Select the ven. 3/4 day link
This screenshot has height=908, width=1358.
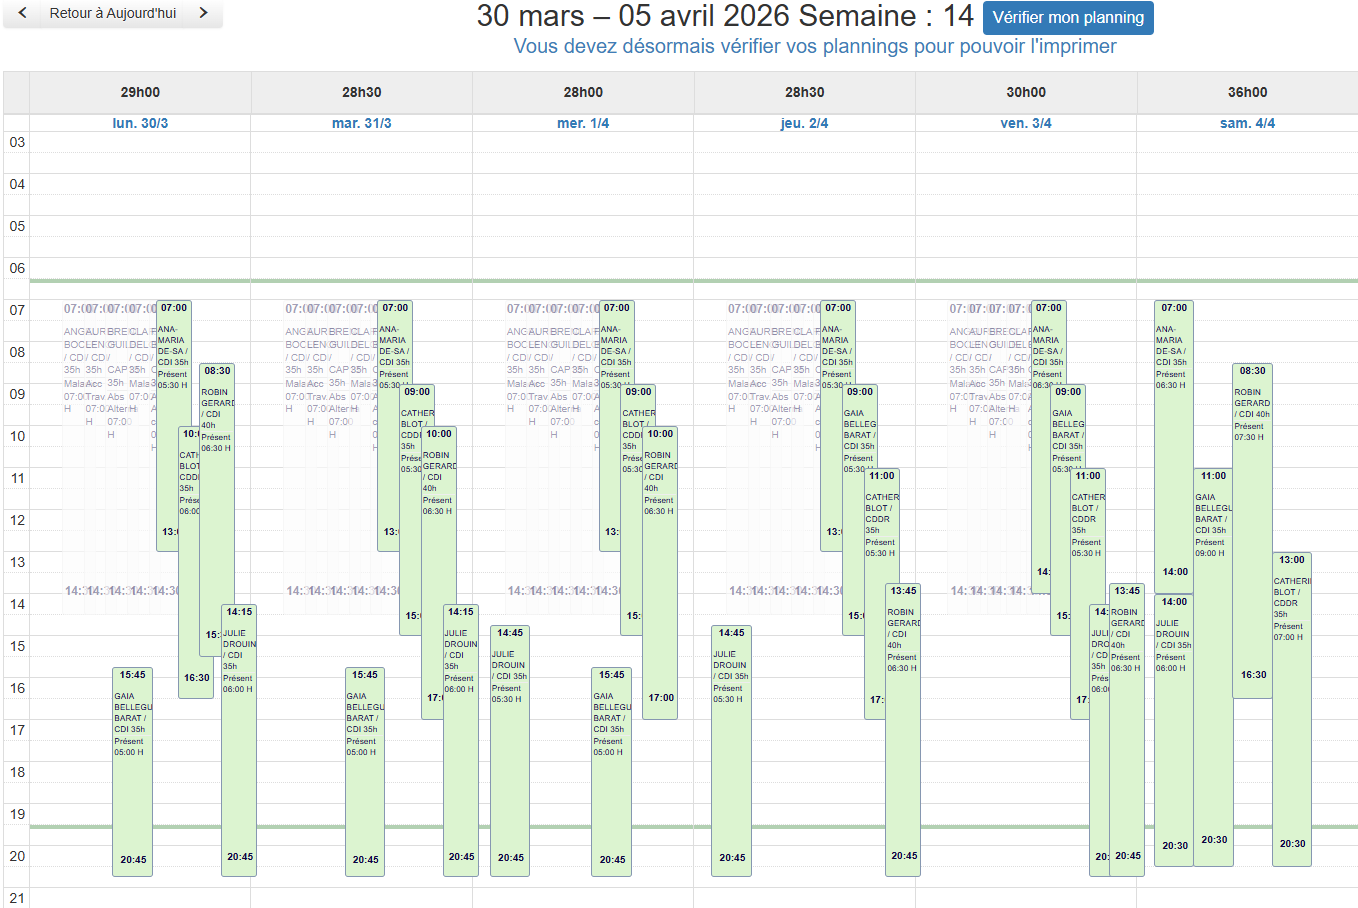tap(1026, 123)
